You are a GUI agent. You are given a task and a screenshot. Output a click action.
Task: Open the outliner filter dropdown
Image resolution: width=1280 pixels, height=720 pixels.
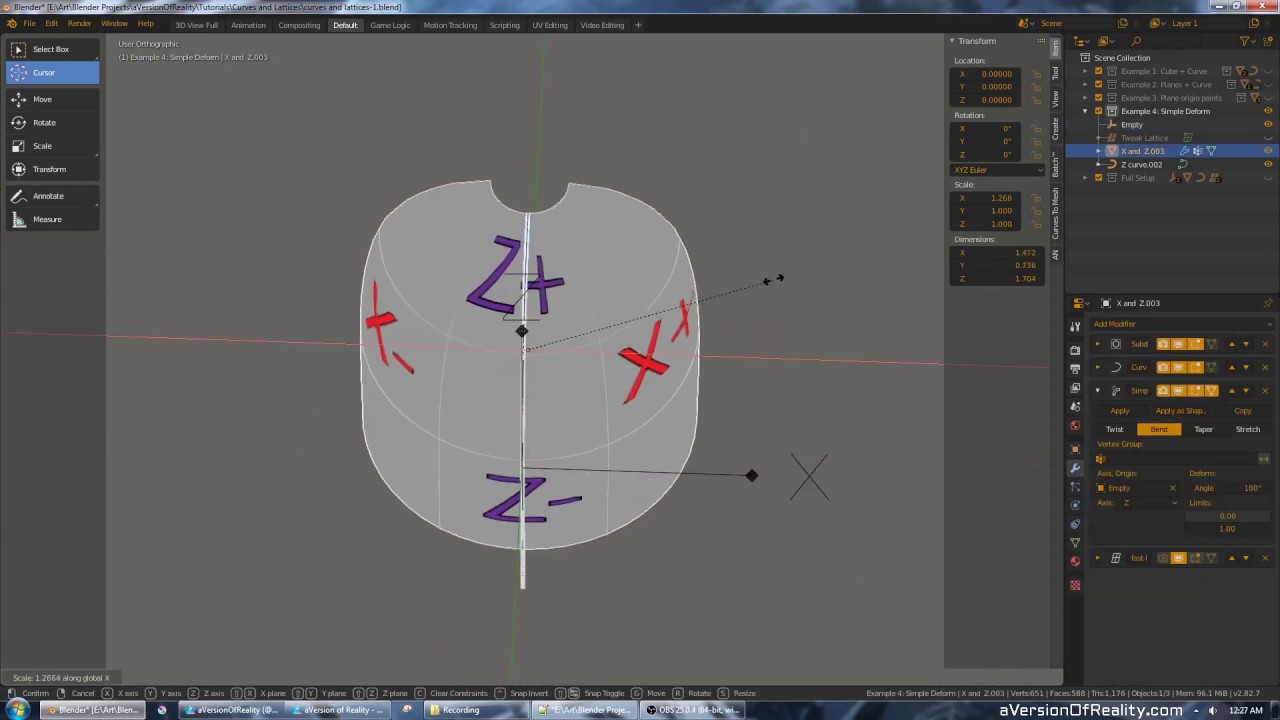[x=1247, y=41]
